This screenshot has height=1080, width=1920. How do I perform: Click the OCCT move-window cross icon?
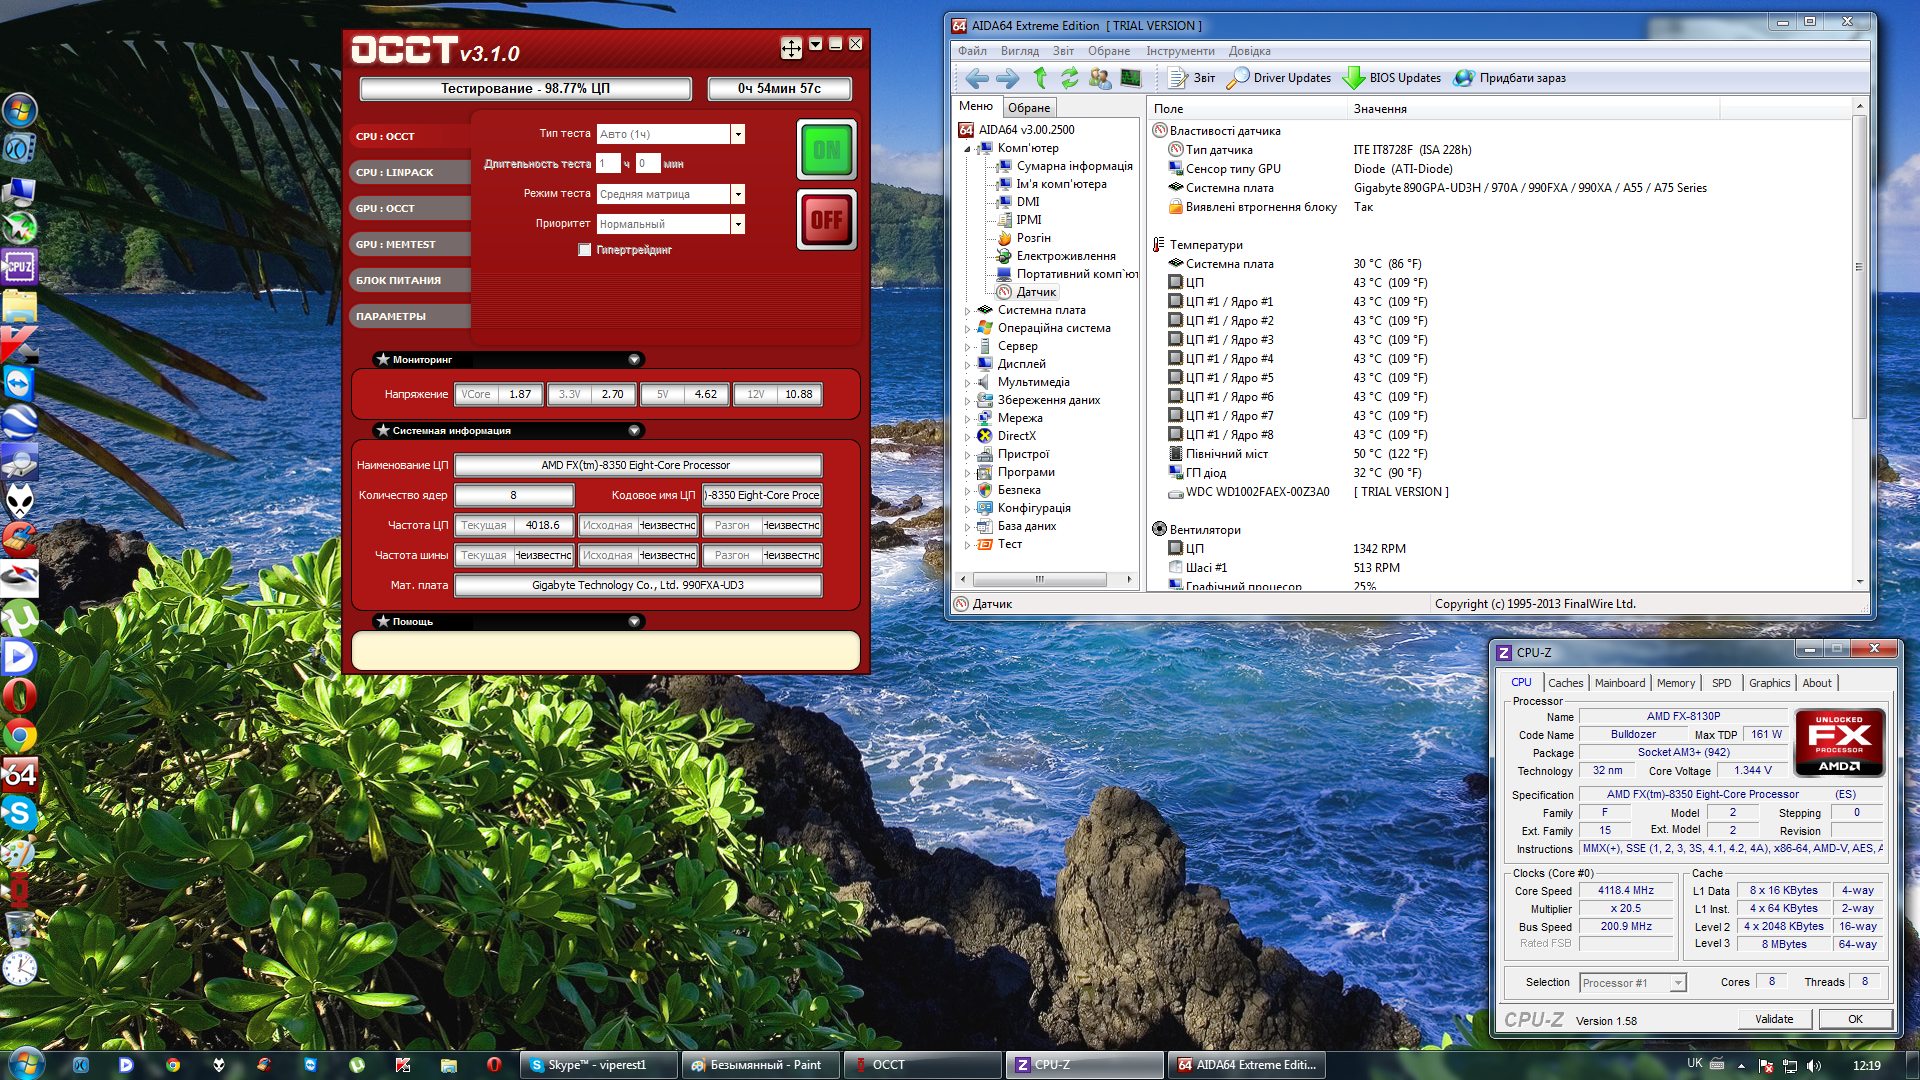(x=791, y=48)
